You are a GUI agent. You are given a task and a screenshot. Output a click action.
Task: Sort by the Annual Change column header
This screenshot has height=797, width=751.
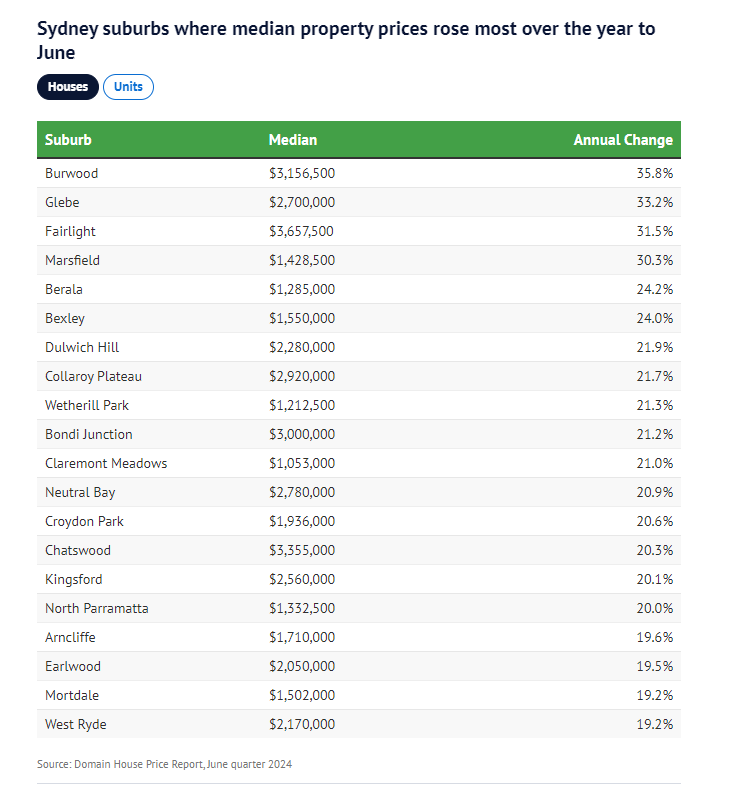(622, 140)
